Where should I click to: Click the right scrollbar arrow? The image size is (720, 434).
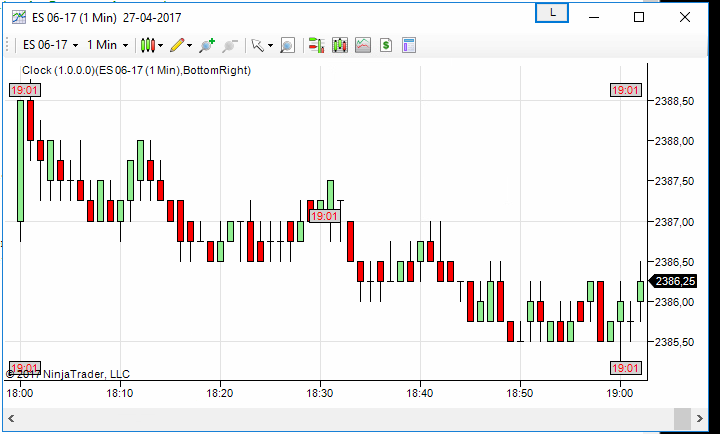click(x=699, y=418)
